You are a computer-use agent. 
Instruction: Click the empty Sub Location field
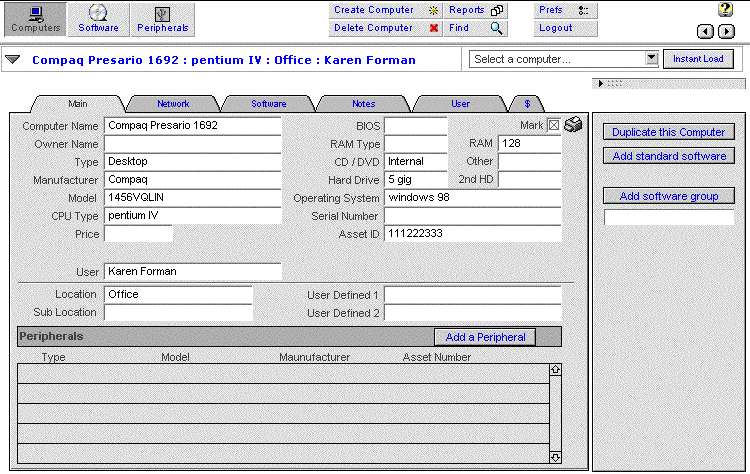pyautogui.click(x=178, y=312)
